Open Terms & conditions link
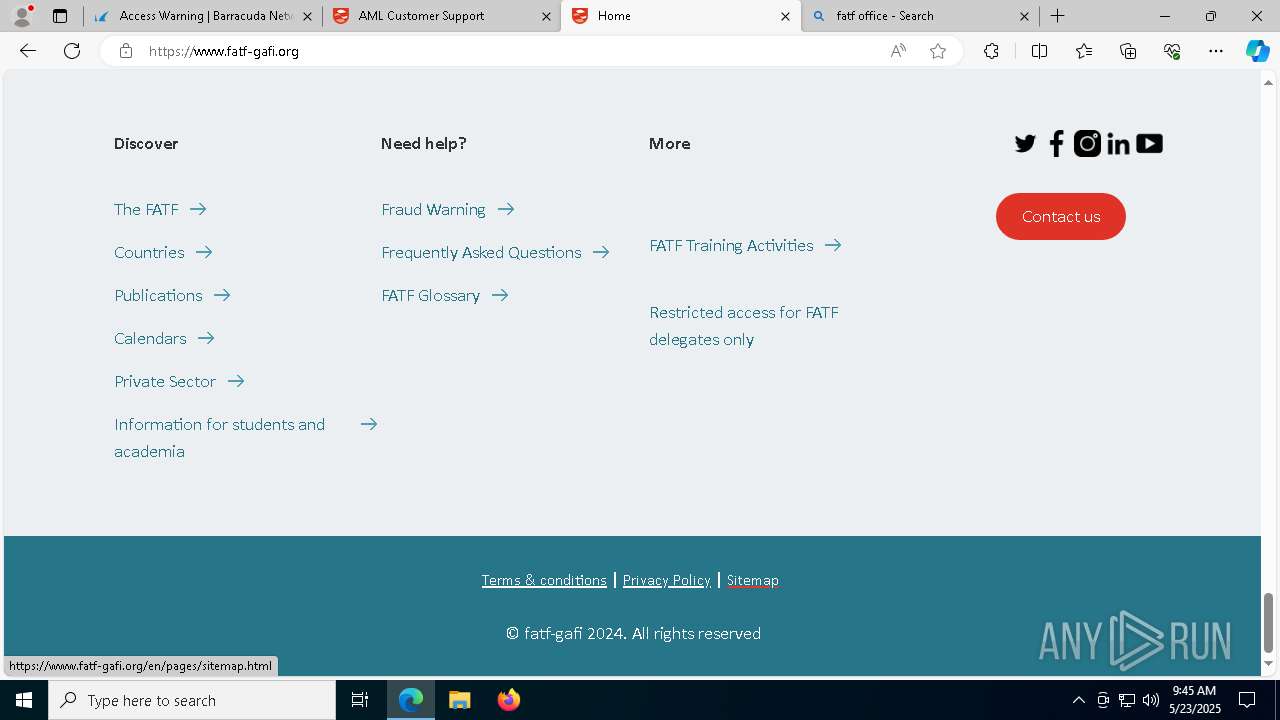Image resolution: width=1280 pixels, height=720 pixels. [x=544, y=580]
